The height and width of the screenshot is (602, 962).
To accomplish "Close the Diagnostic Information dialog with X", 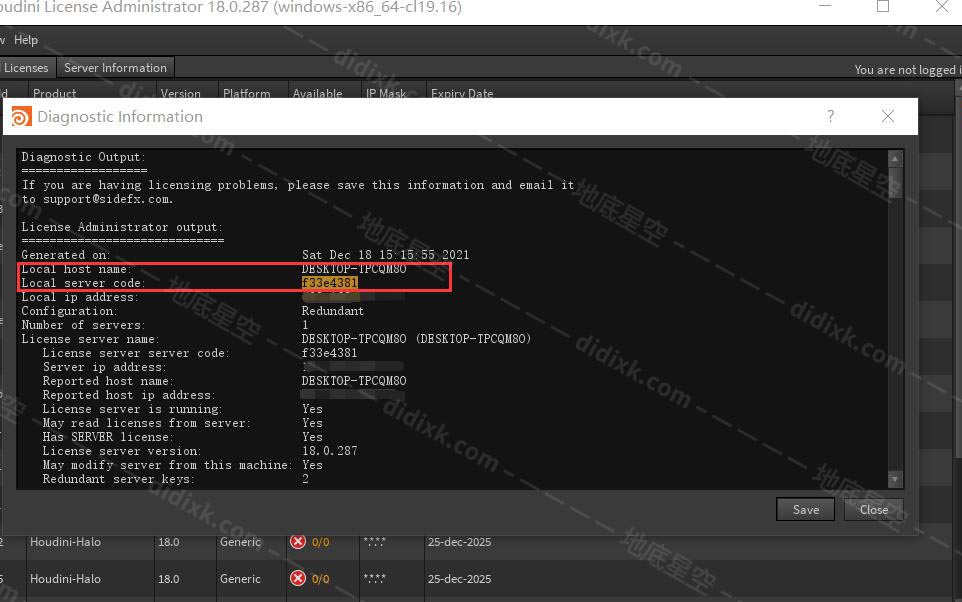I will tap(887, 116).
